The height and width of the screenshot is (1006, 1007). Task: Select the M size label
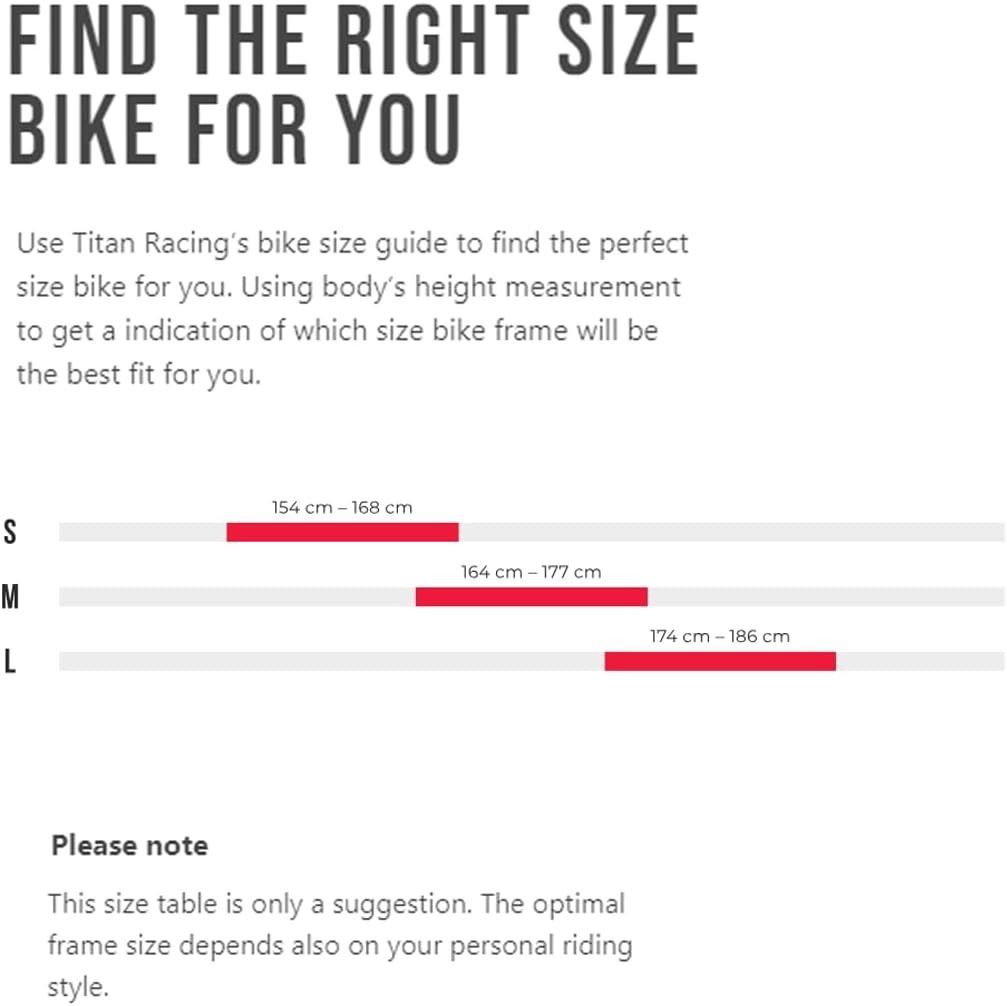(10, 597)
